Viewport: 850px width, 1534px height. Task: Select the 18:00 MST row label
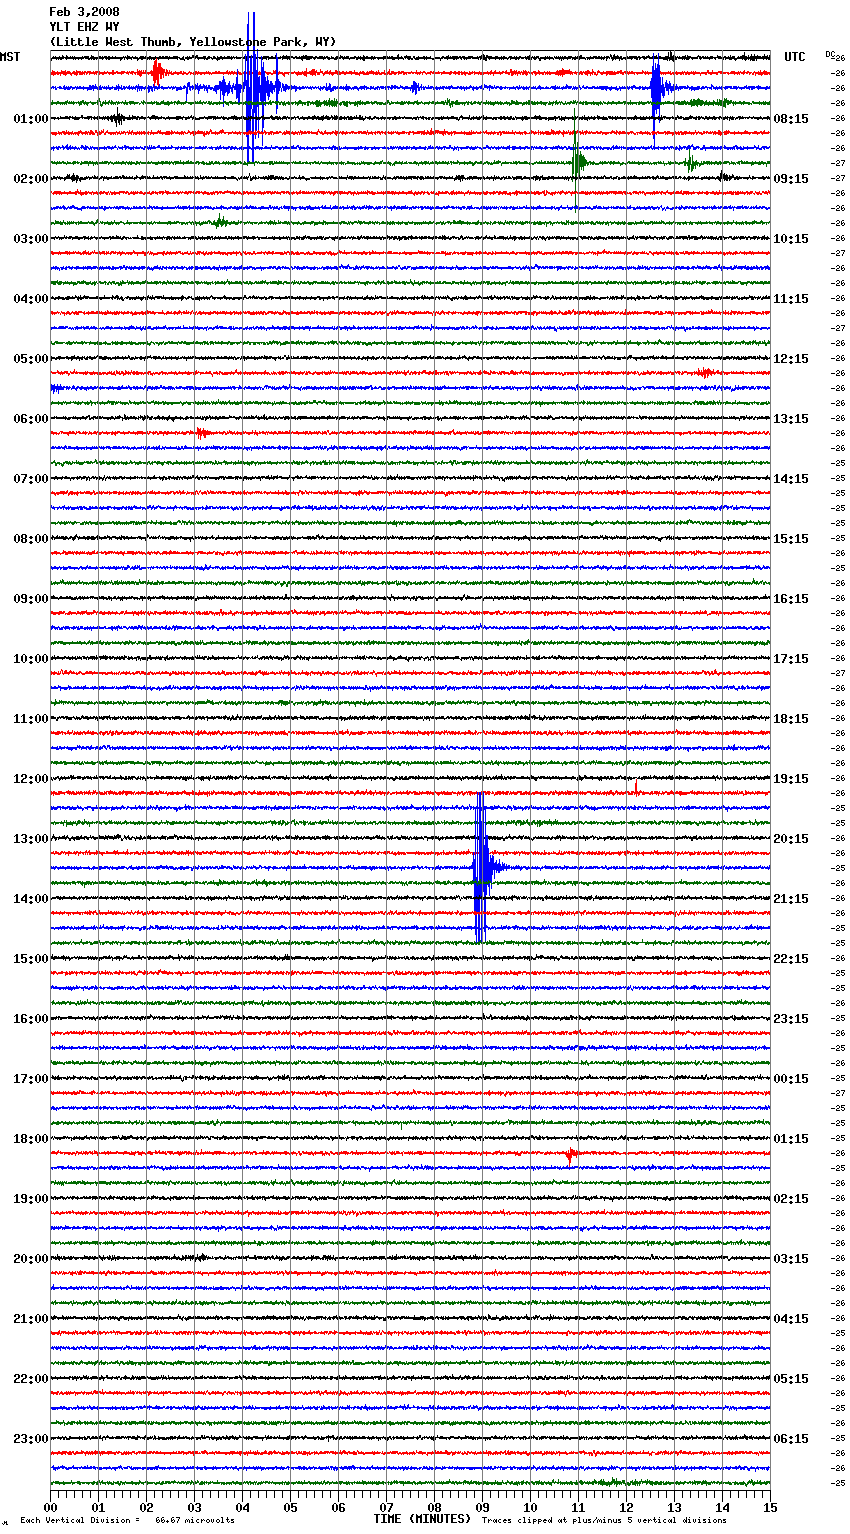(31, 1139)
